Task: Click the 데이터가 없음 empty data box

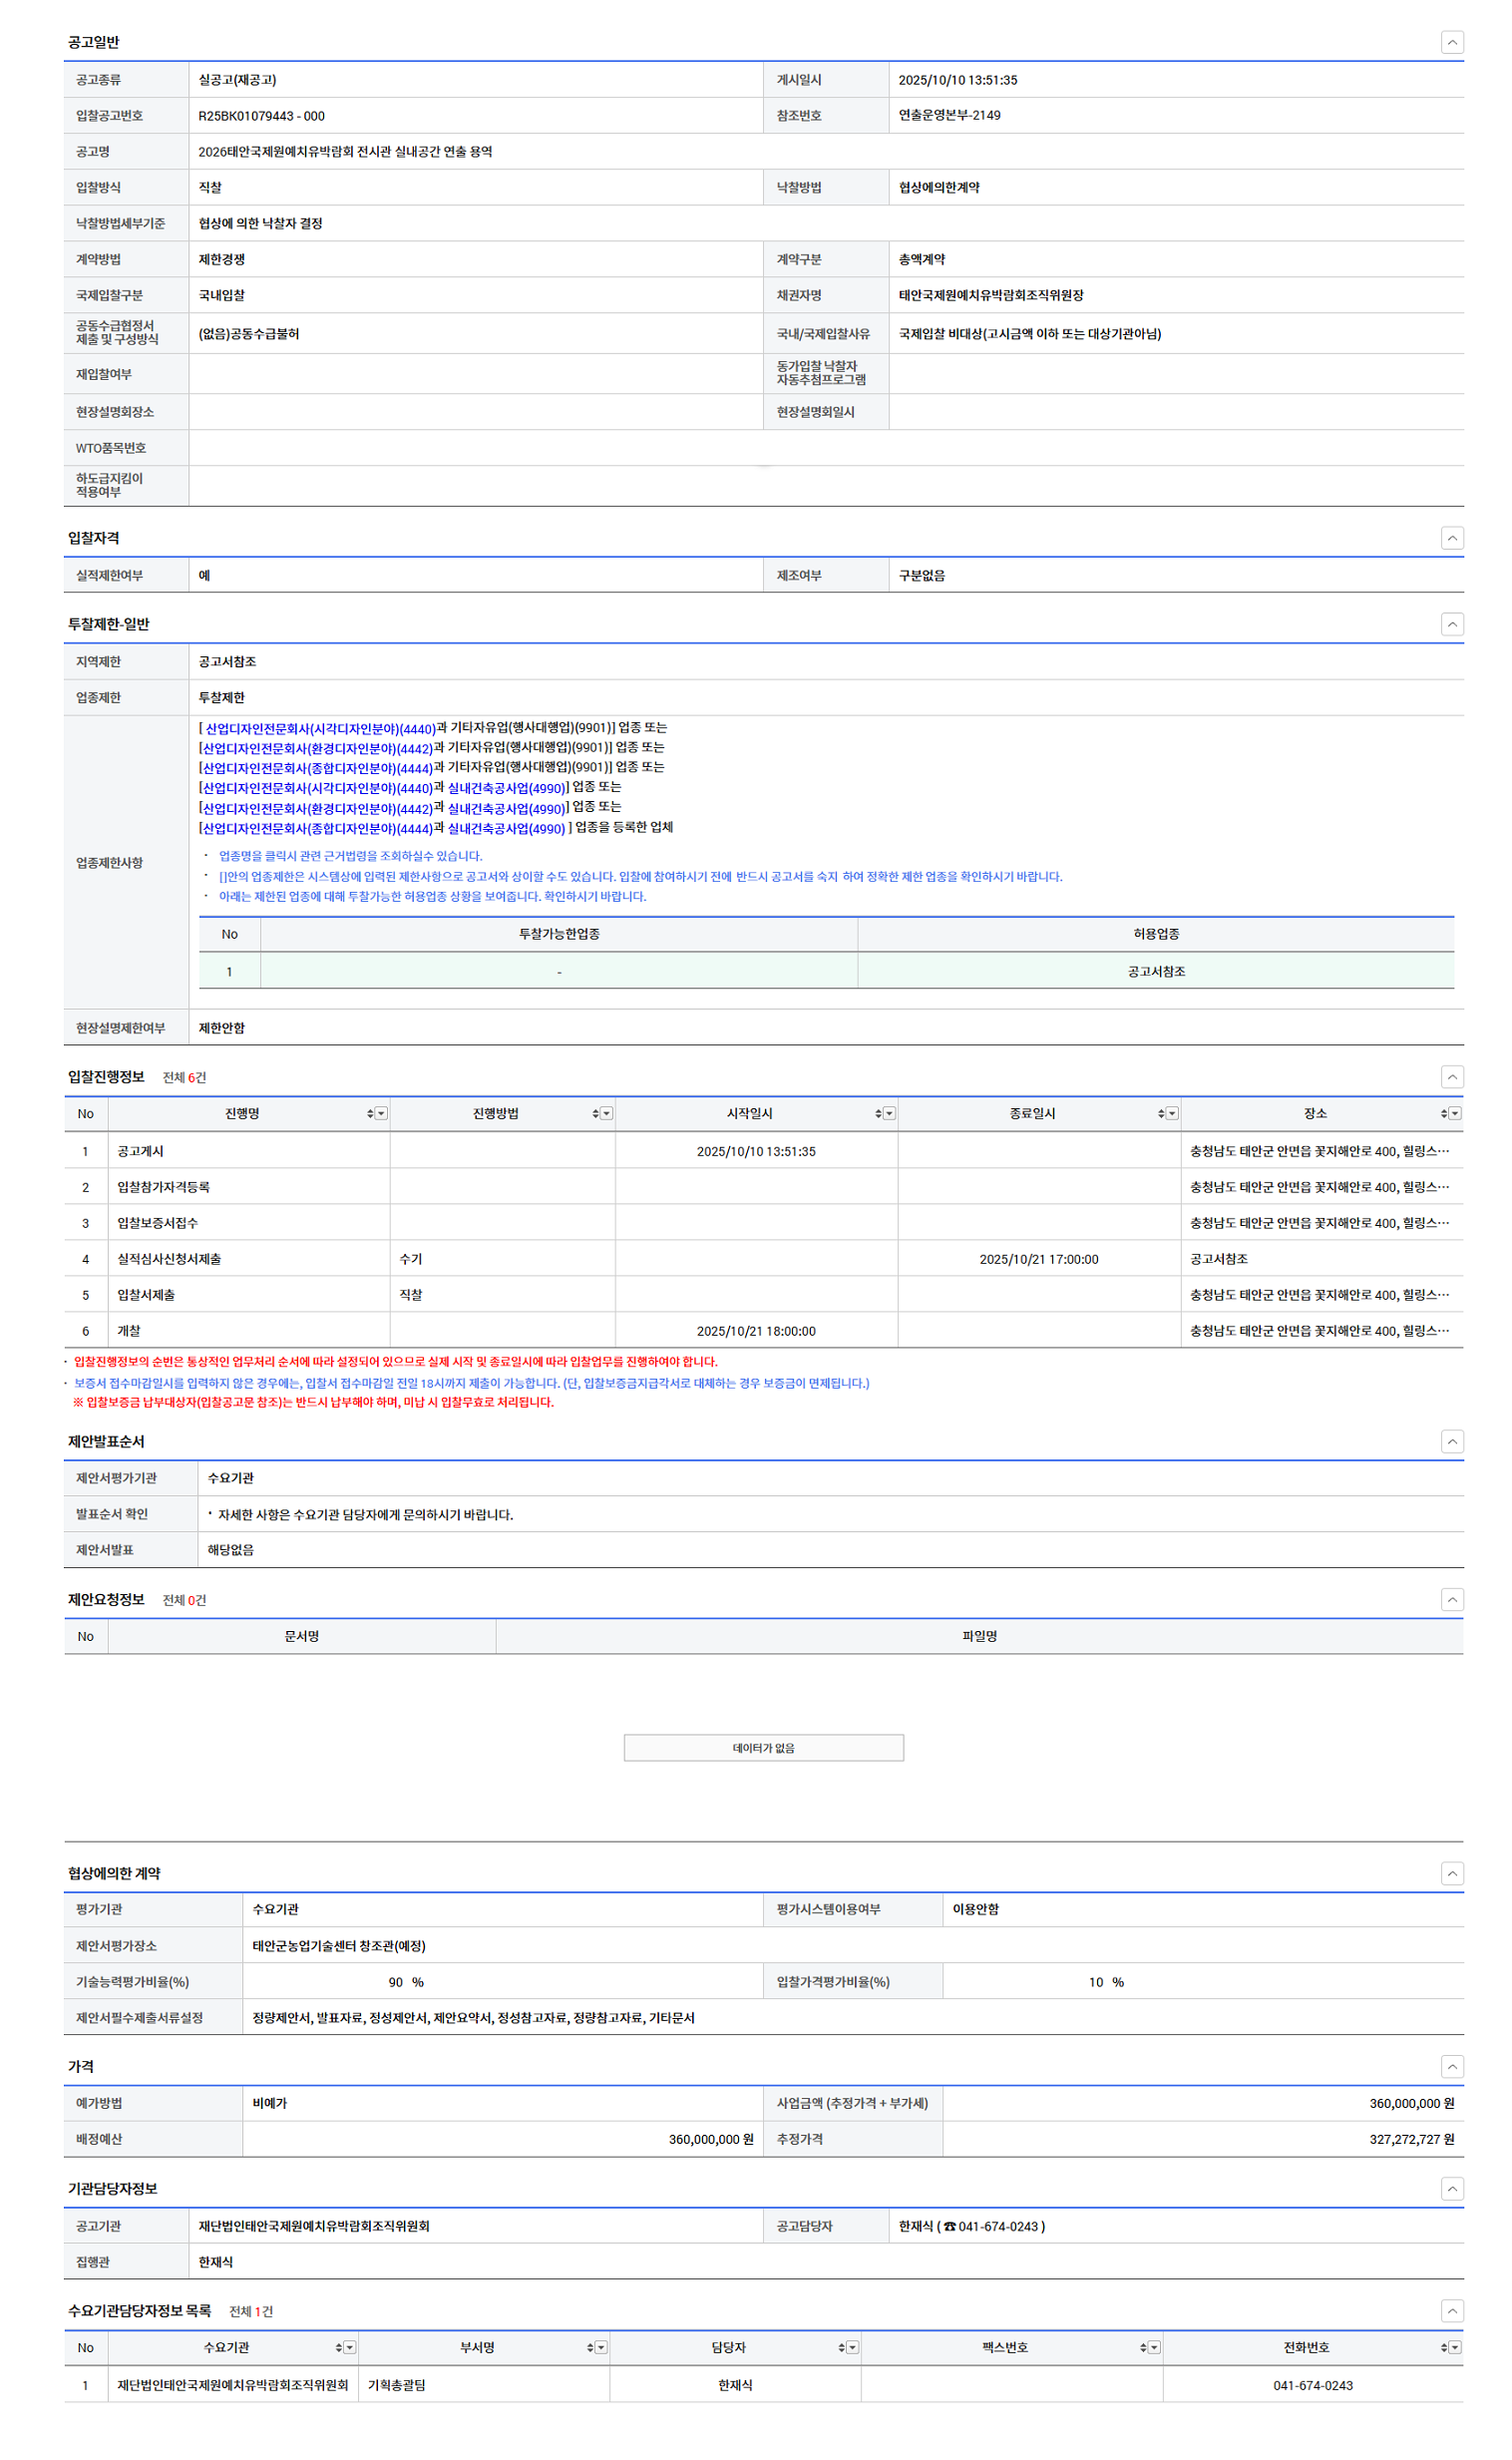Action: (x=763, y=1748)
